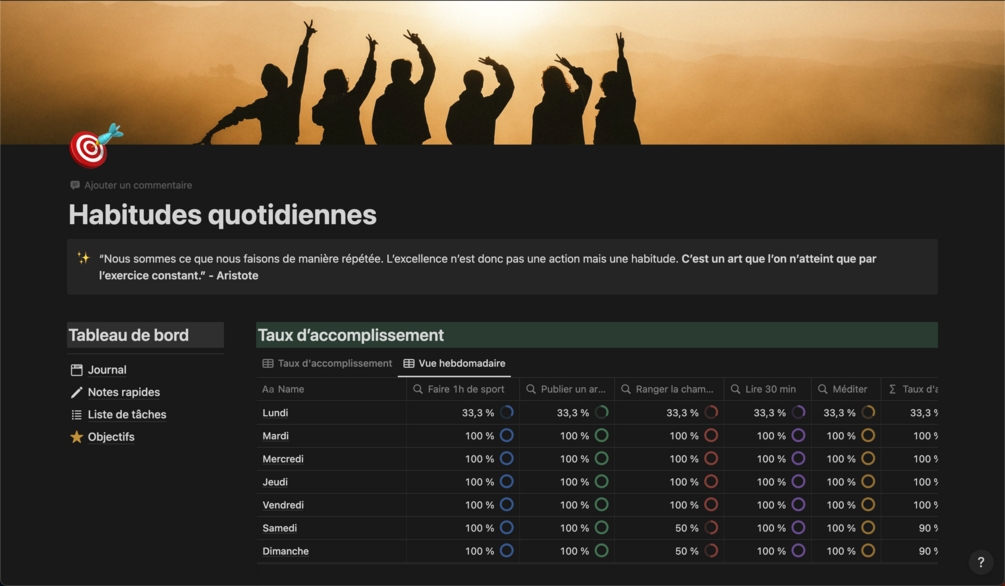The width and height of the screenshot is (1005, 586).
Task: Click the Aa icon in Name header
Action: 268,389
